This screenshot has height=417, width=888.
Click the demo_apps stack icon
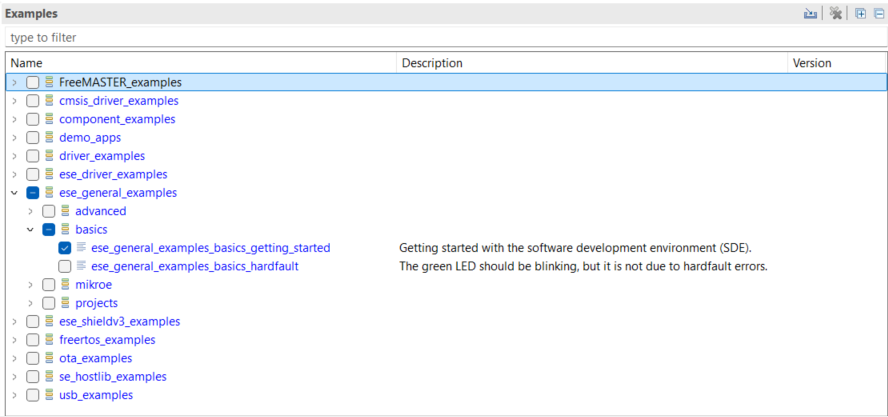coord(49,138)
